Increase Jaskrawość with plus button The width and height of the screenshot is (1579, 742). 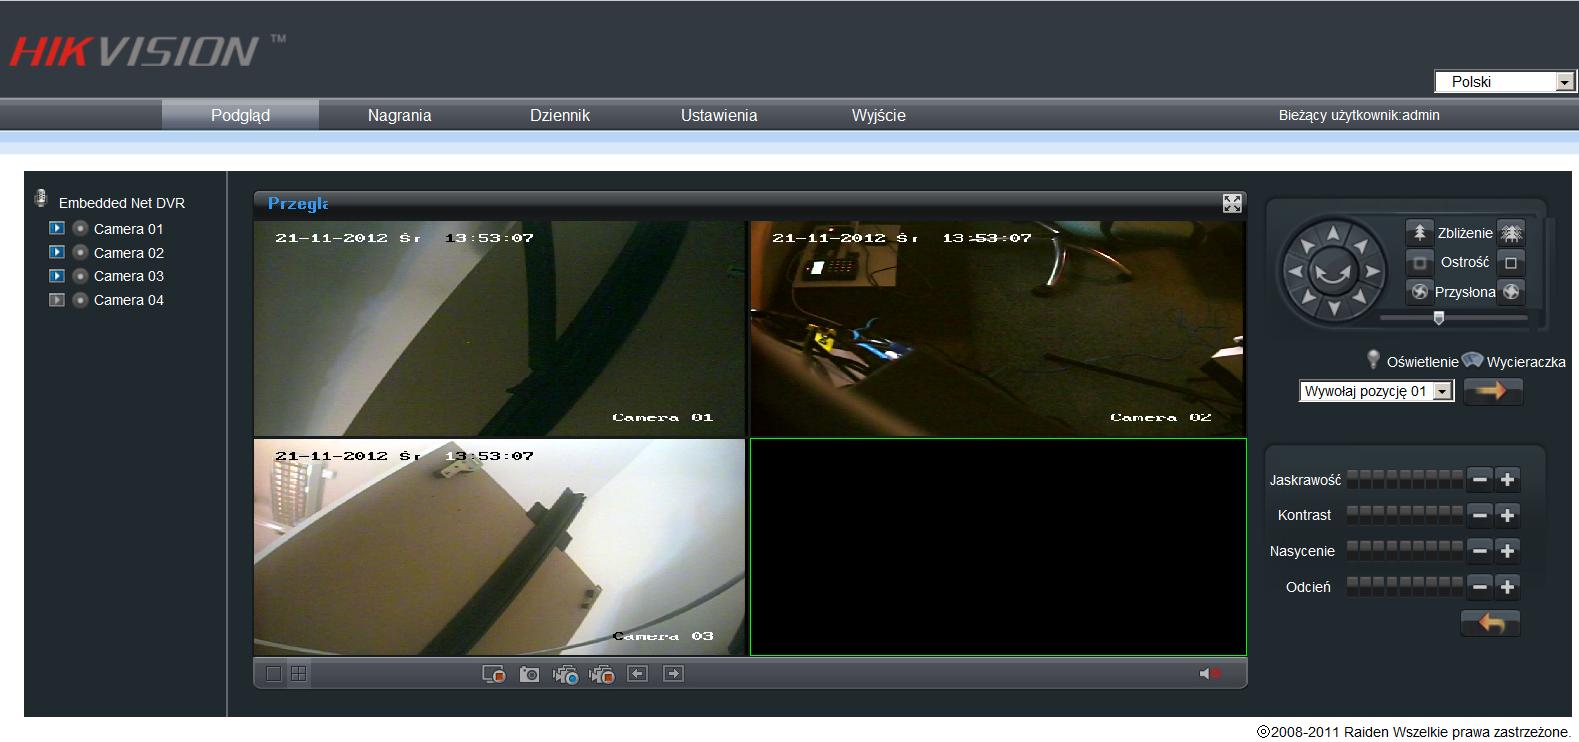[x=1508, y=480]
